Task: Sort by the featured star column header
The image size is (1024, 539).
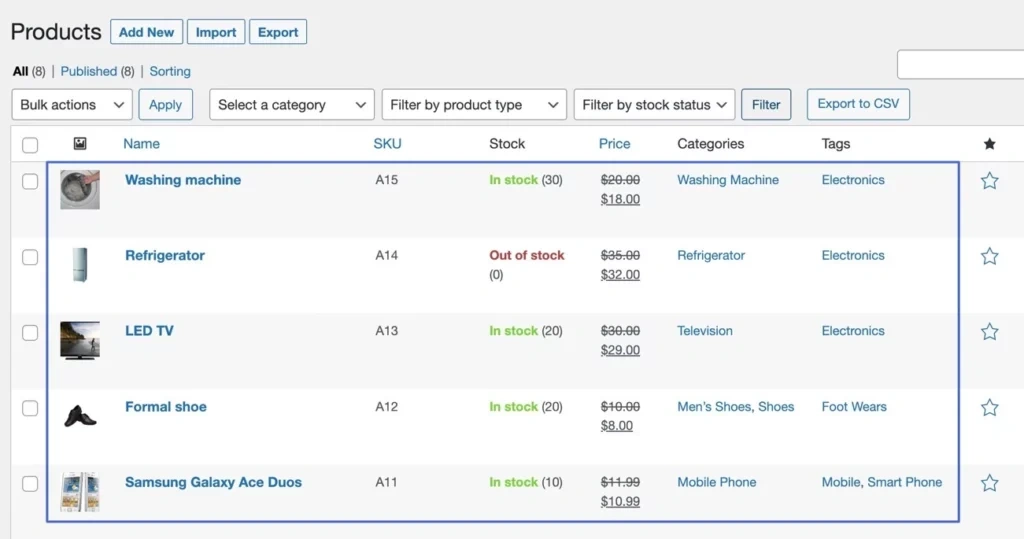Action: (x=989, y=144)
